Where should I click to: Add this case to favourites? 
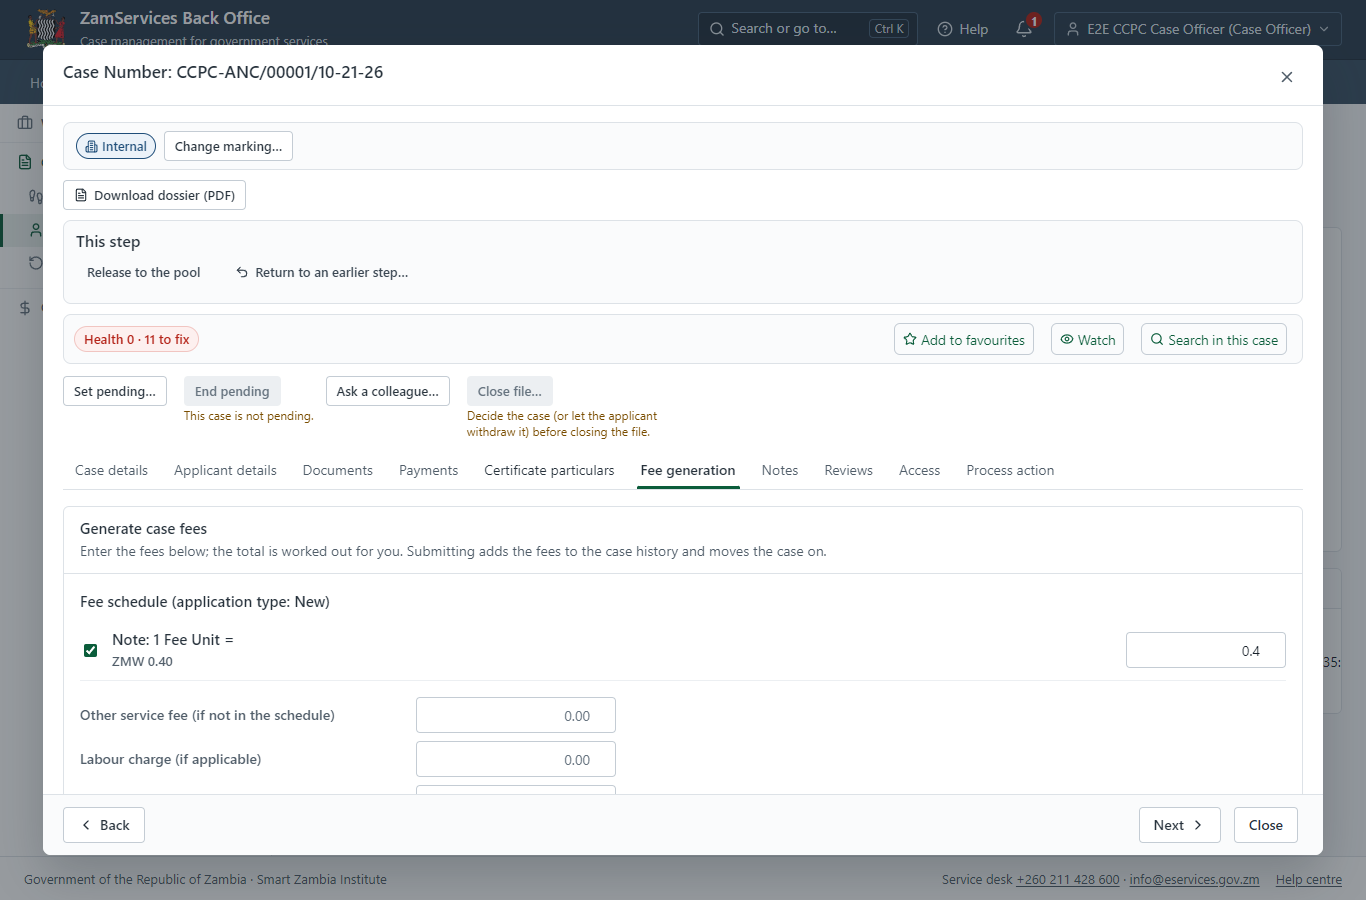tap(964, 340)
